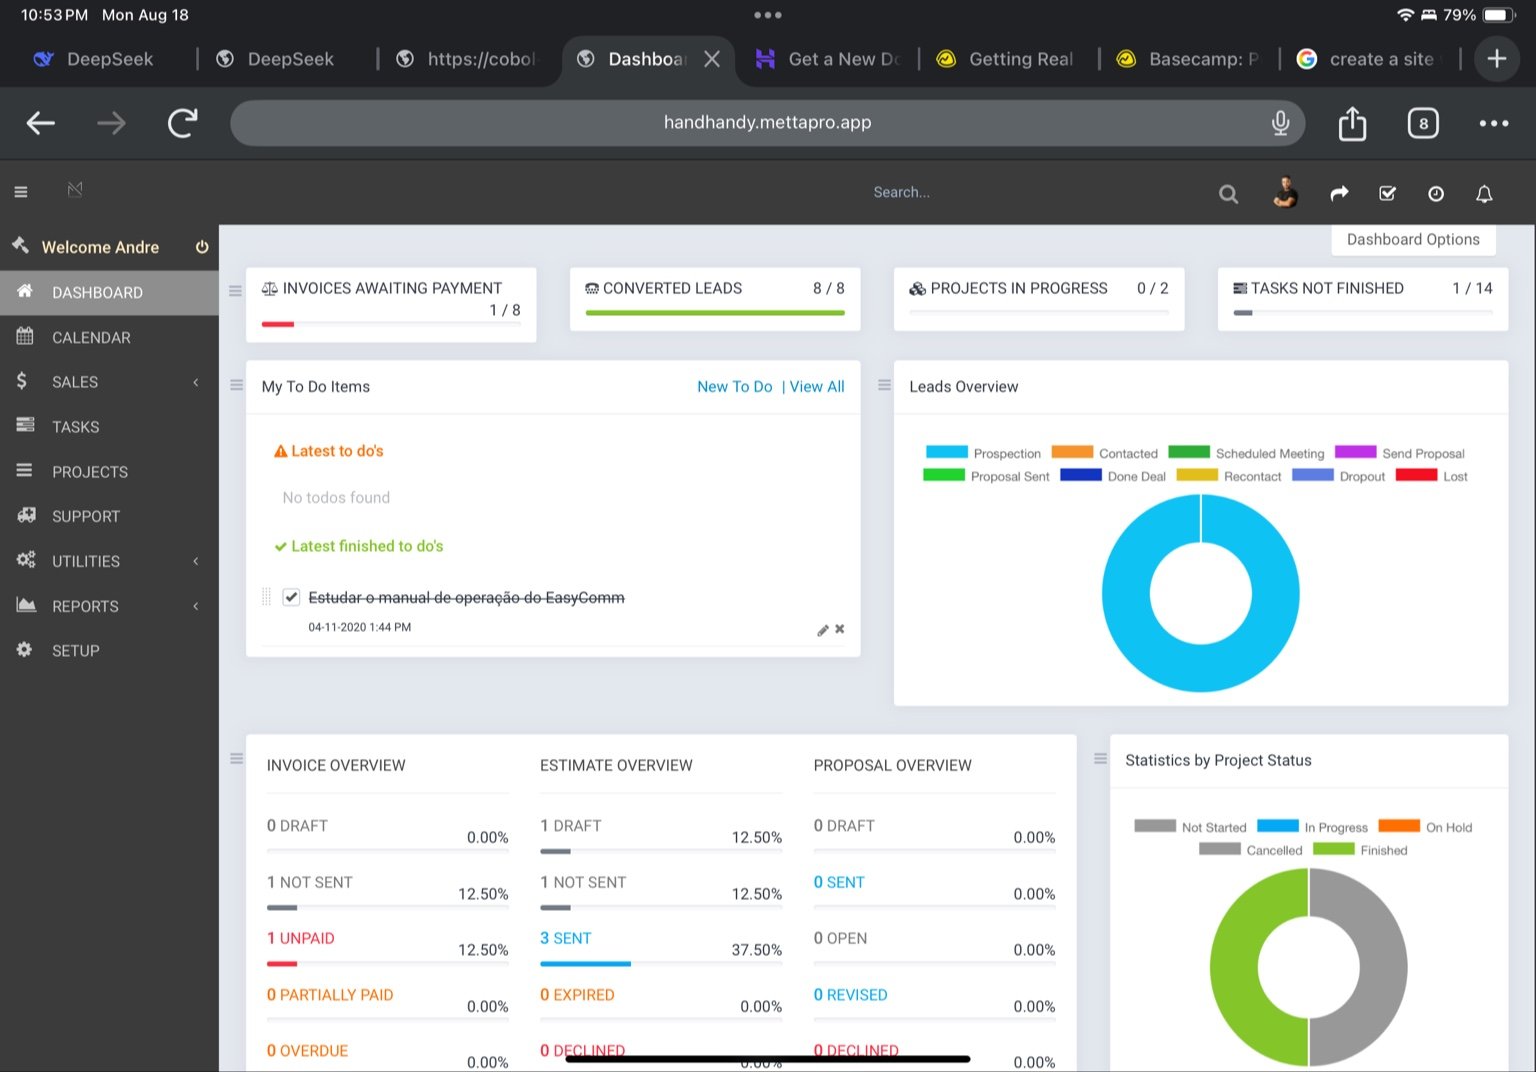Open the timesheets clock icon
Image resolution: width=1536 pixels, height=1072 pixels.
[1436, 194]
